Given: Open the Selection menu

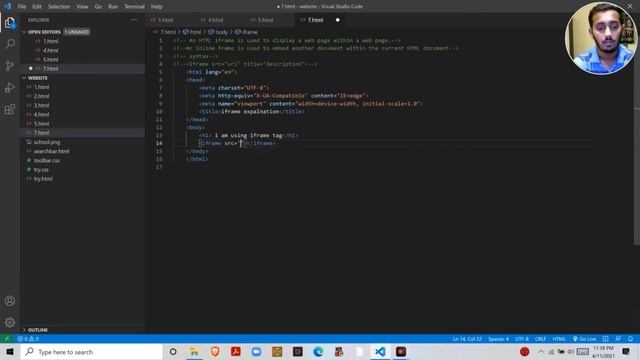Looking at the screenshot, I should tap(59, 7).
